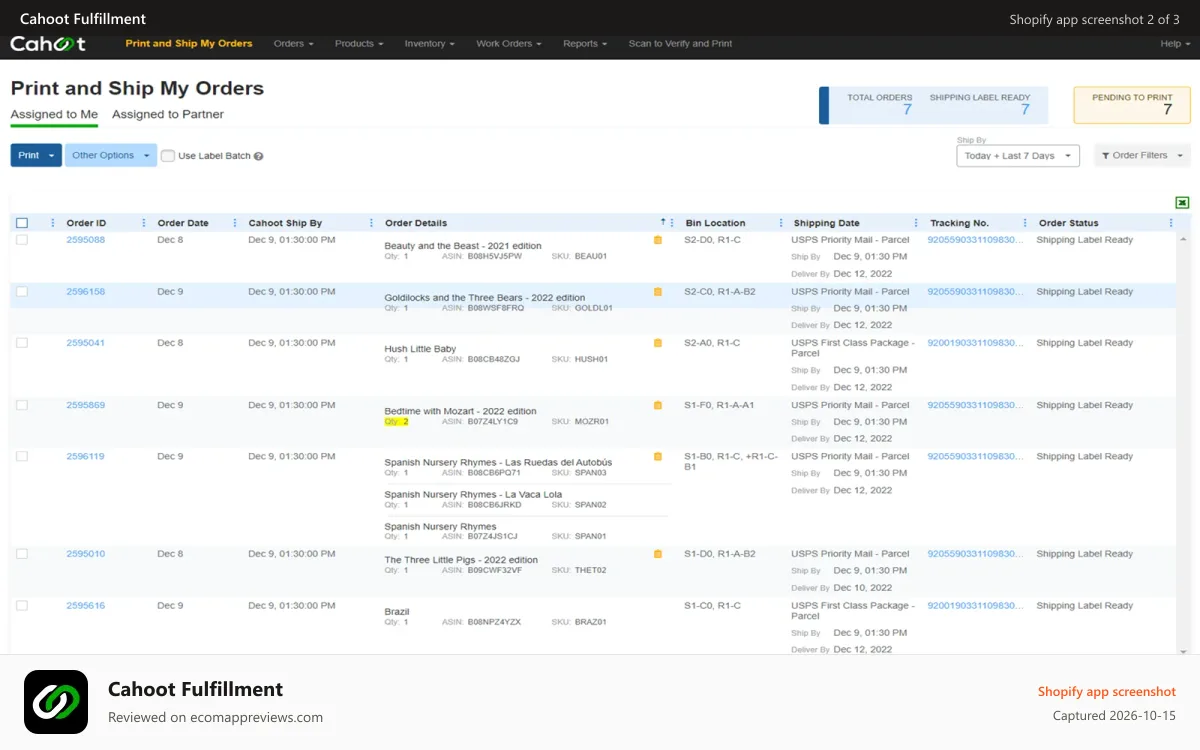Click the Cahoot logo in the navbar
Viewport: 1200px width, 750px height.
[47, 44]
